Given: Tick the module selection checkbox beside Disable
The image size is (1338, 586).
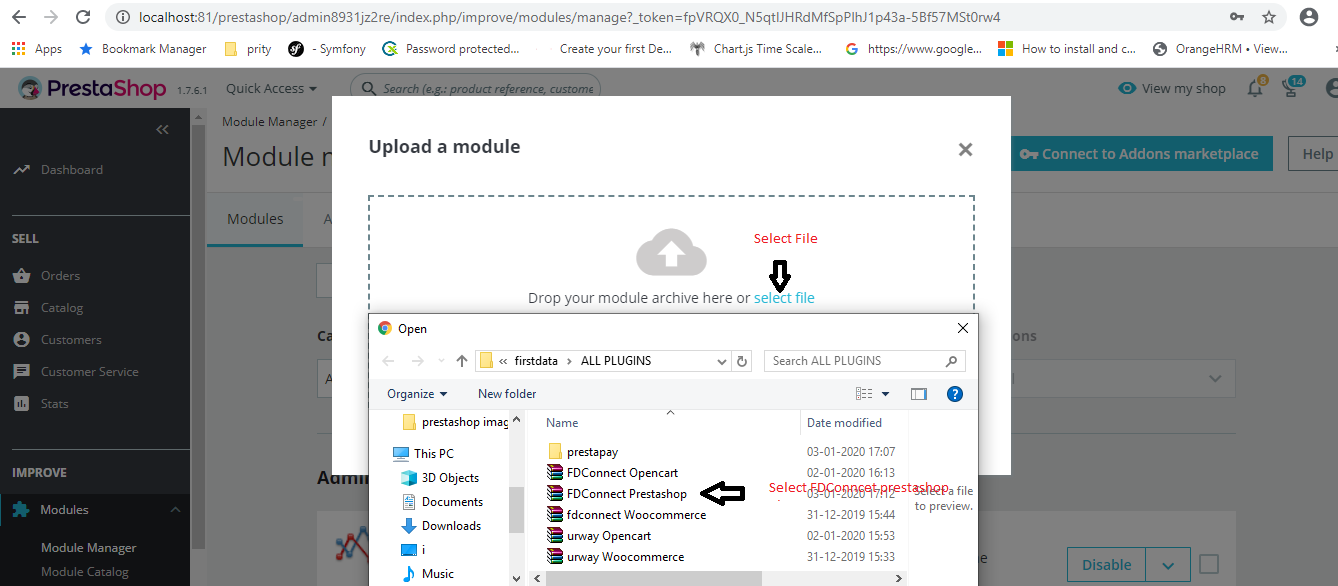Looking at the screenshot, I should (x=1209, y=564).
